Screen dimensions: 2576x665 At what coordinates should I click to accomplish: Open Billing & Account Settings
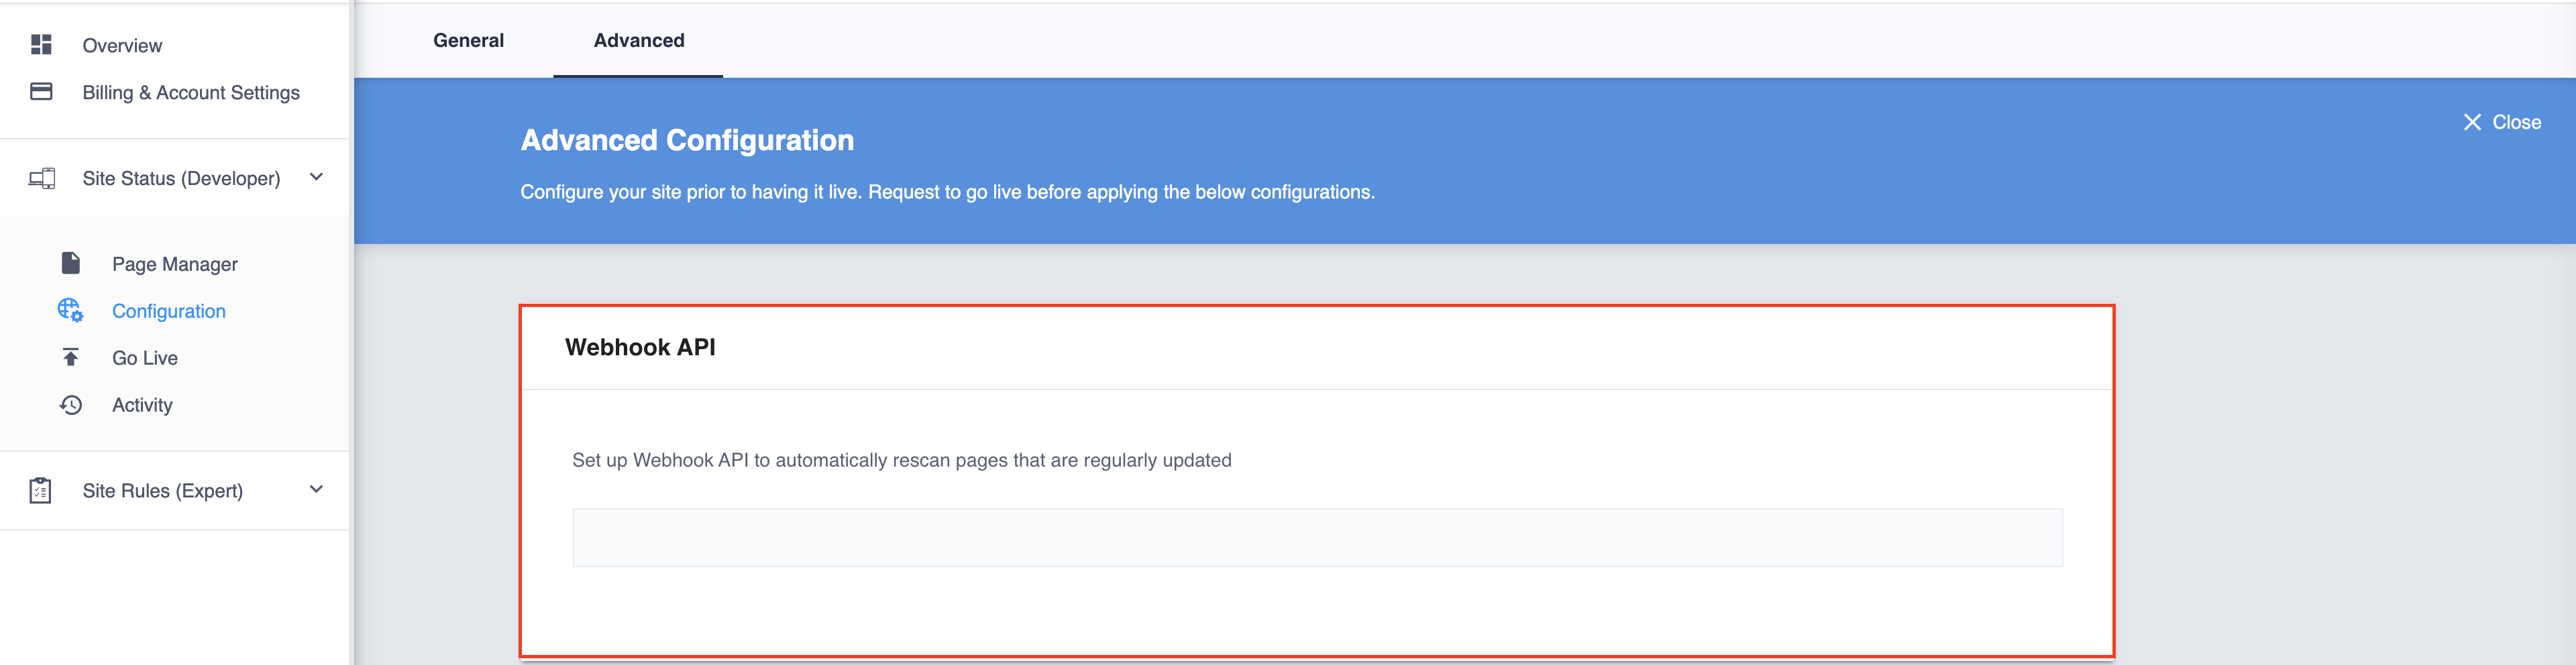[191, 93]
